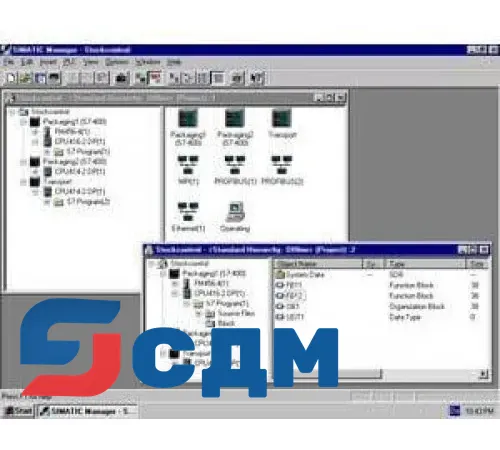Click "Data Type" in the UDT1 row
This screenshot has height=450, width=500.
click(405, 317)
